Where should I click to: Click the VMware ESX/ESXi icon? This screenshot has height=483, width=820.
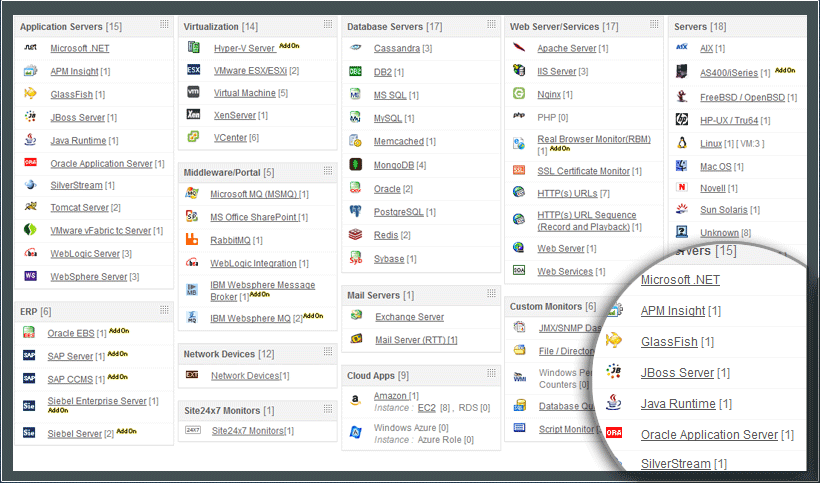[x=193, y=70]
